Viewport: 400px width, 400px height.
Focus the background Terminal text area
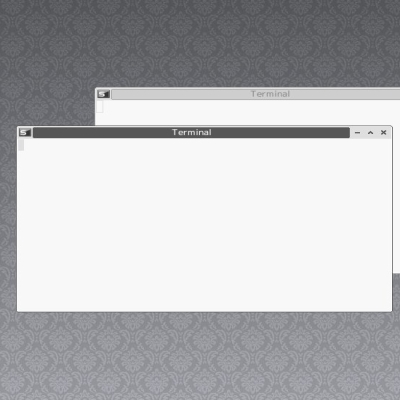pyautogui.click(x=247, y=113)
